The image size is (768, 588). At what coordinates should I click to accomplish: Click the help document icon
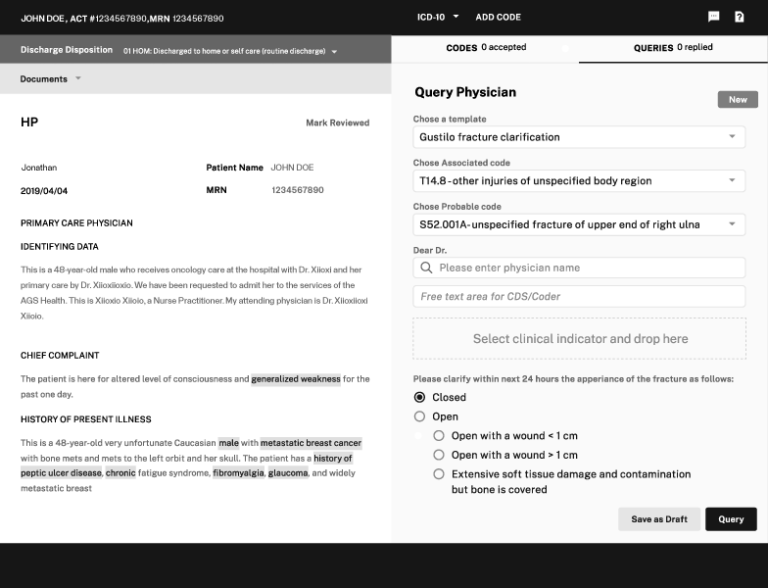[739, 17]
